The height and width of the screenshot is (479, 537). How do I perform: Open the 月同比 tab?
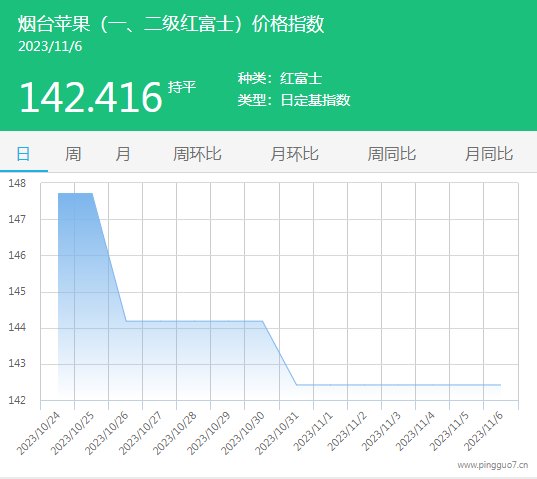tap(489, 154)
